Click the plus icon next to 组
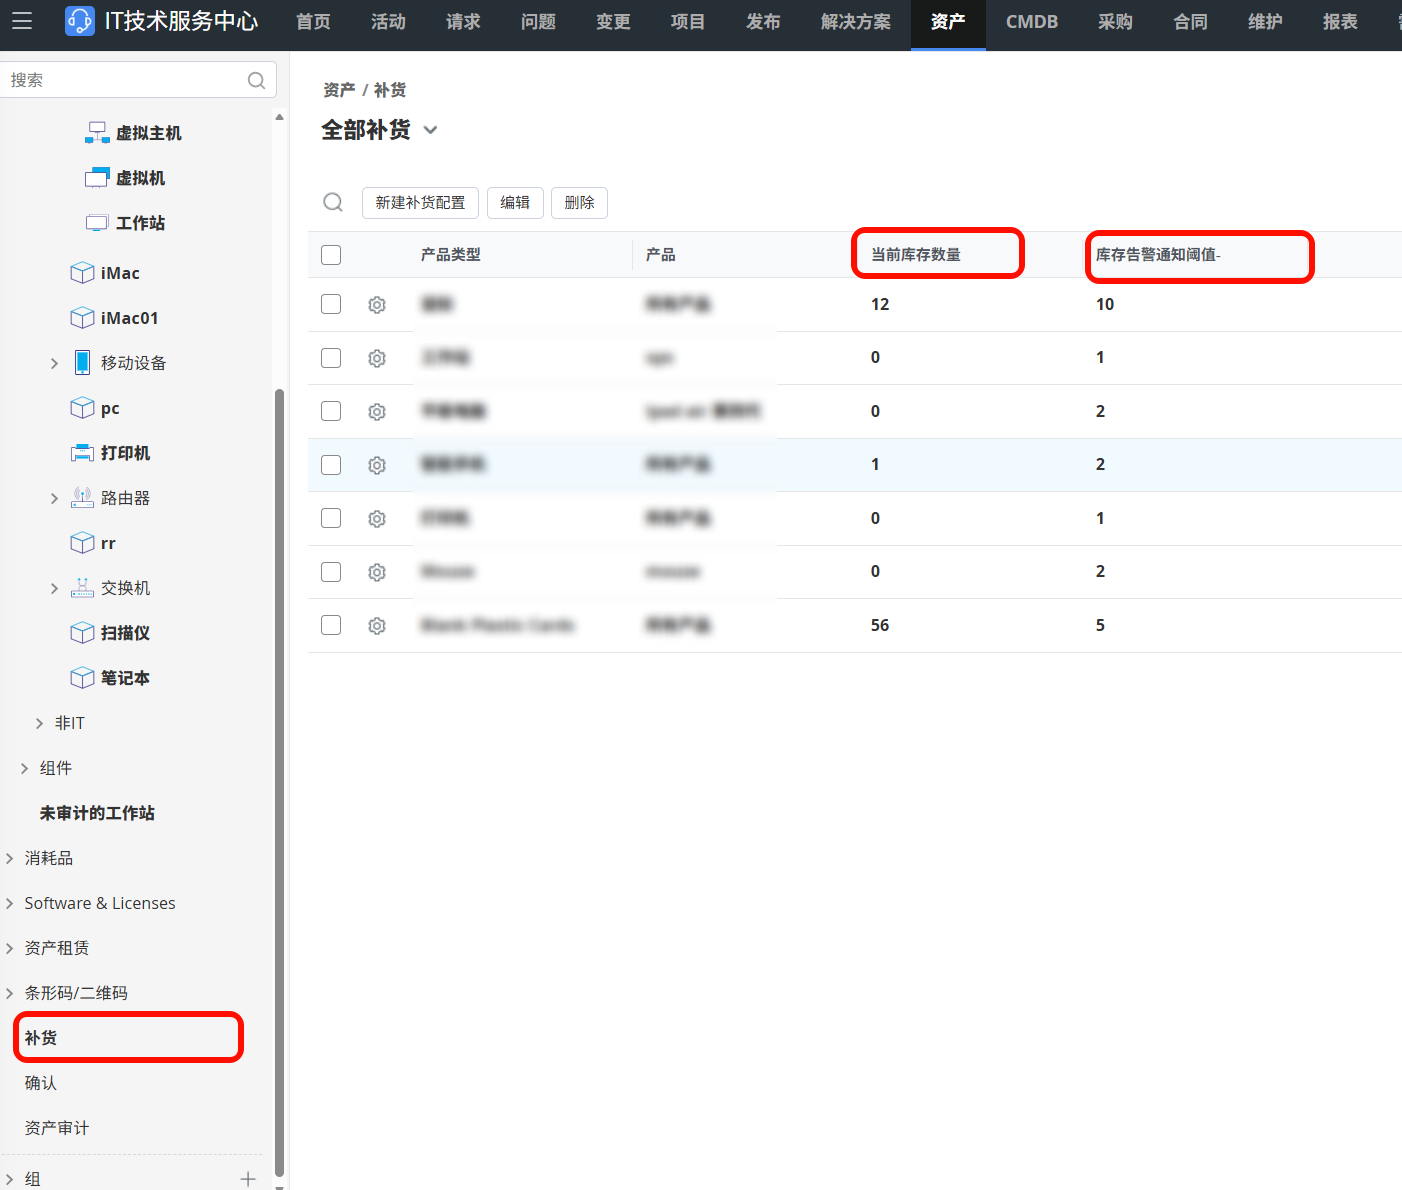Viewport: 1402px width, 1190px height. (248, 1179)
